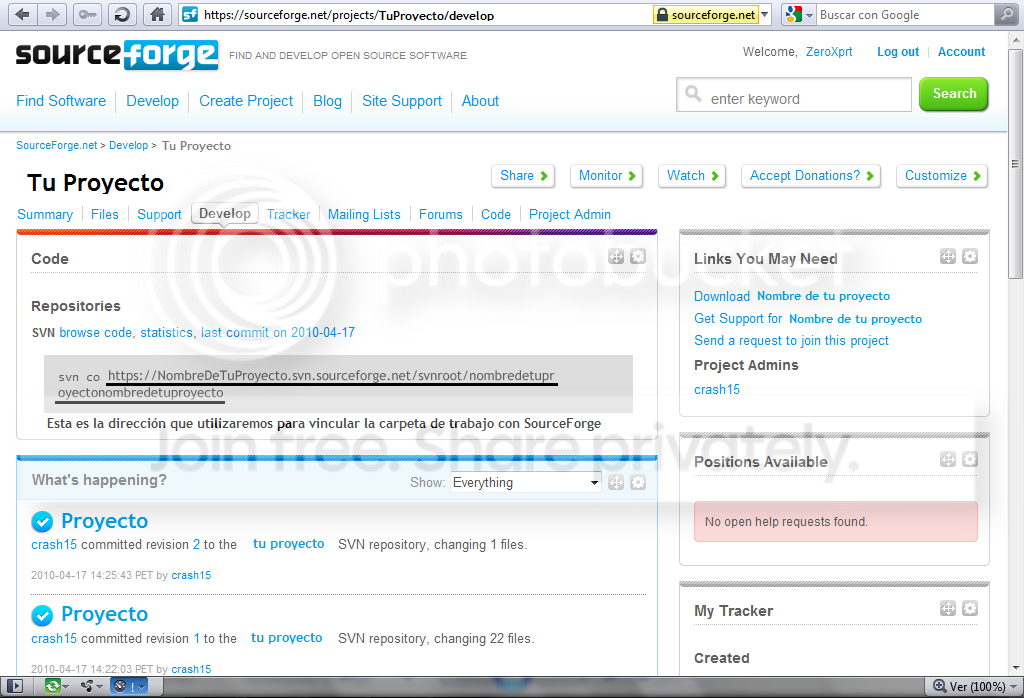
Task: Switch to the Summary tab
Action: 45,214
